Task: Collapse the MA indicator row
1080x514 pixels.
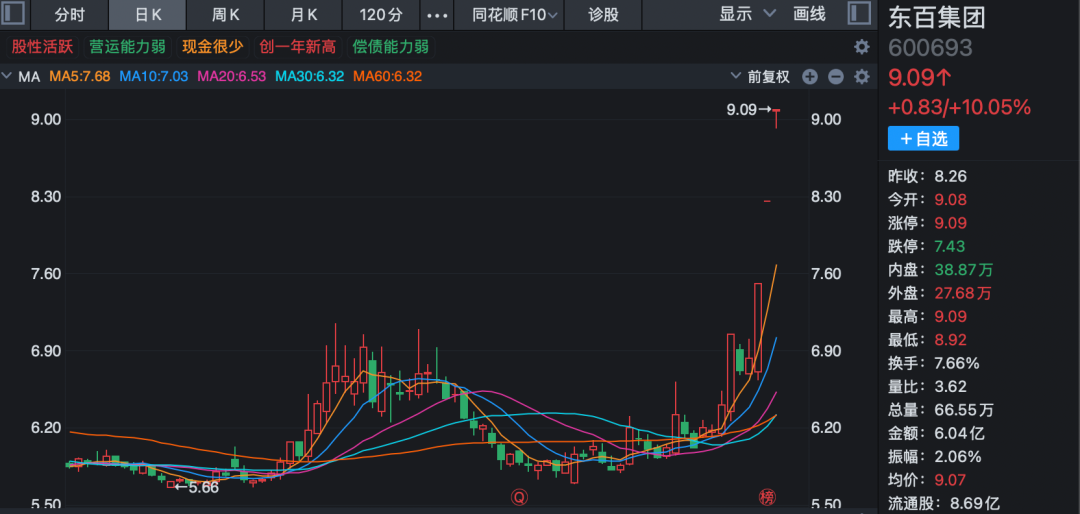Action: point(8,77)
